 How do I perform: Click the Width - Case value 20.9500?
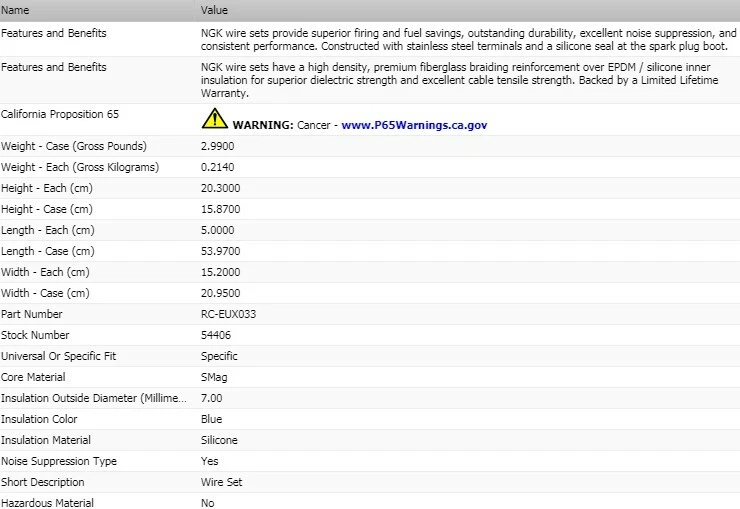(x=220, y=293)
